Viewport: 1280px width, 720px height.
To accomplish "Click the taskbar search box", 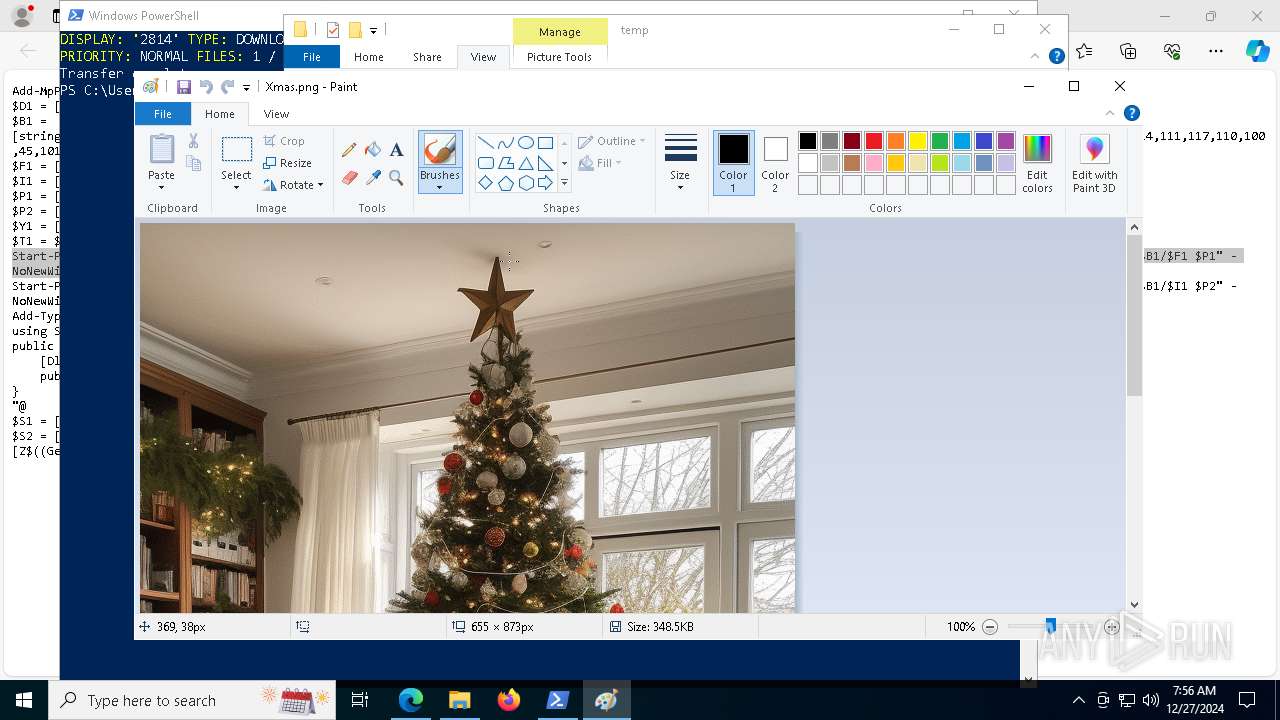I will pos(194,700).
